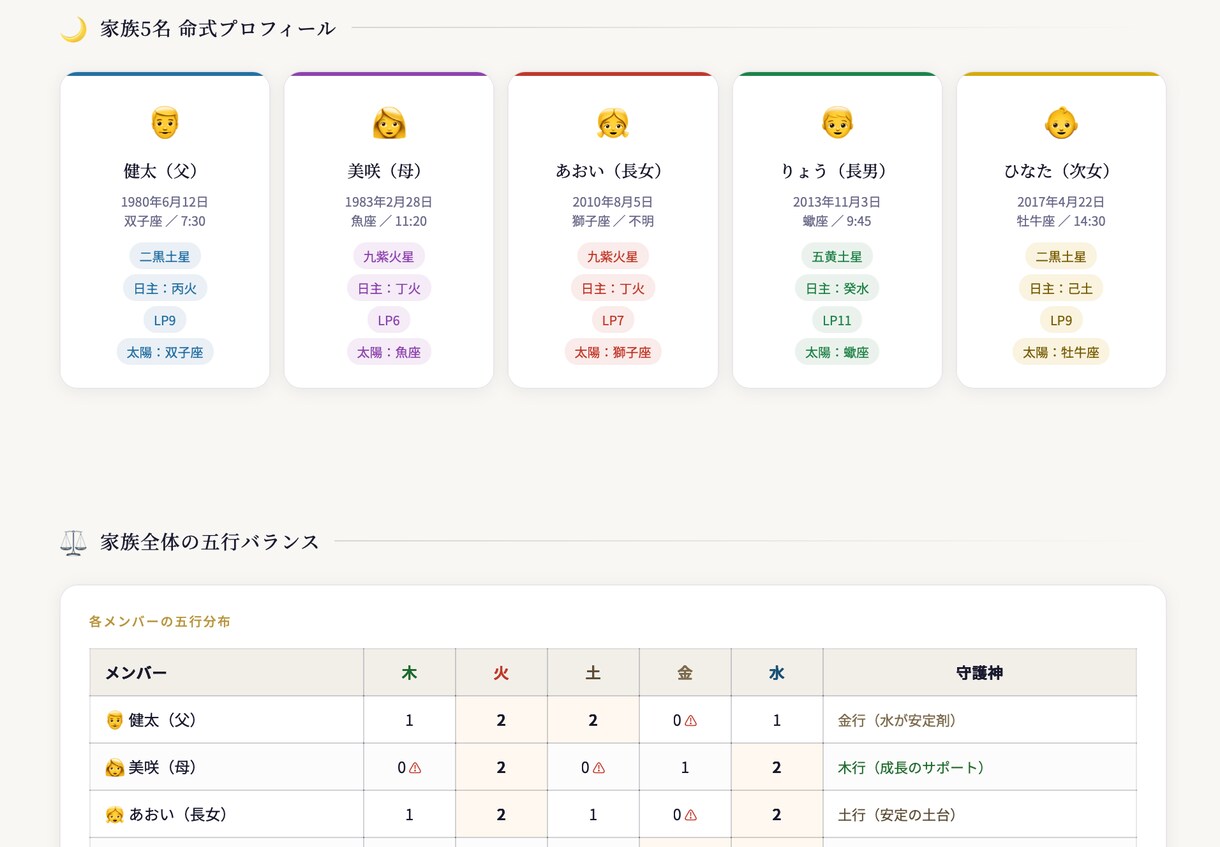Click birthdate 1983年2月28日
Image resolution: width=1220 pixels, height=847 pixels.
pyautogui.click(x=389, y=202)
